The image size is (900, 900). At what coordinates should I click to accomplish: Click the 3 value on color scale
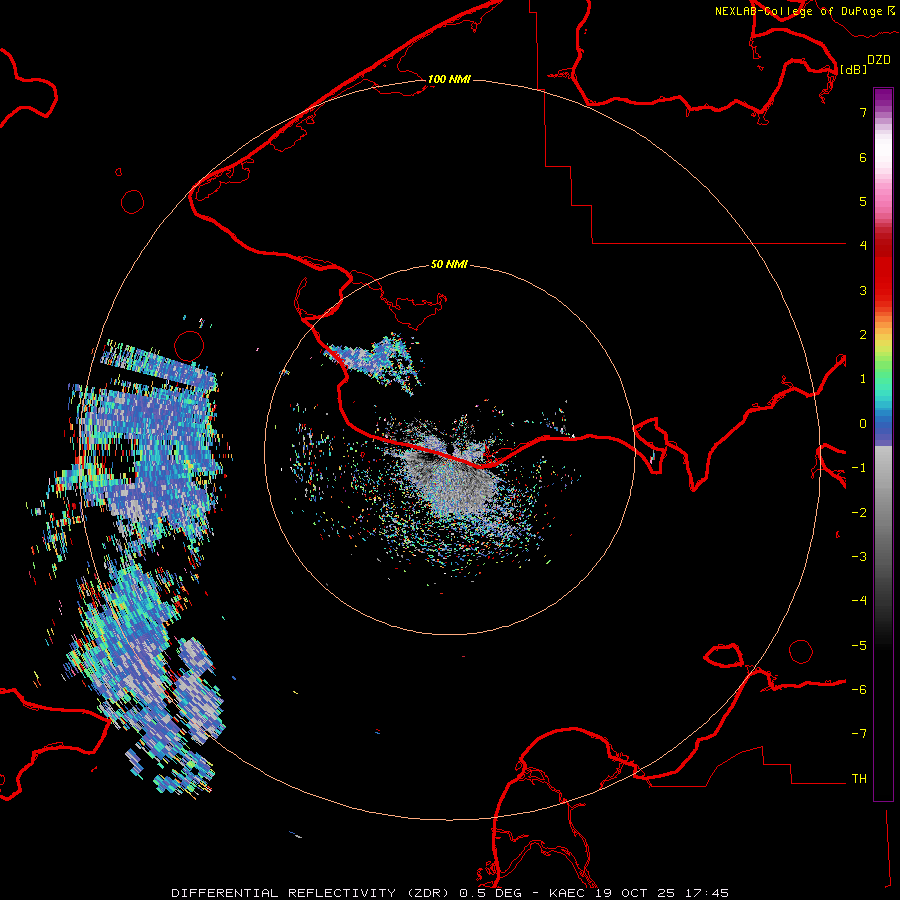[x=863, y=290]
